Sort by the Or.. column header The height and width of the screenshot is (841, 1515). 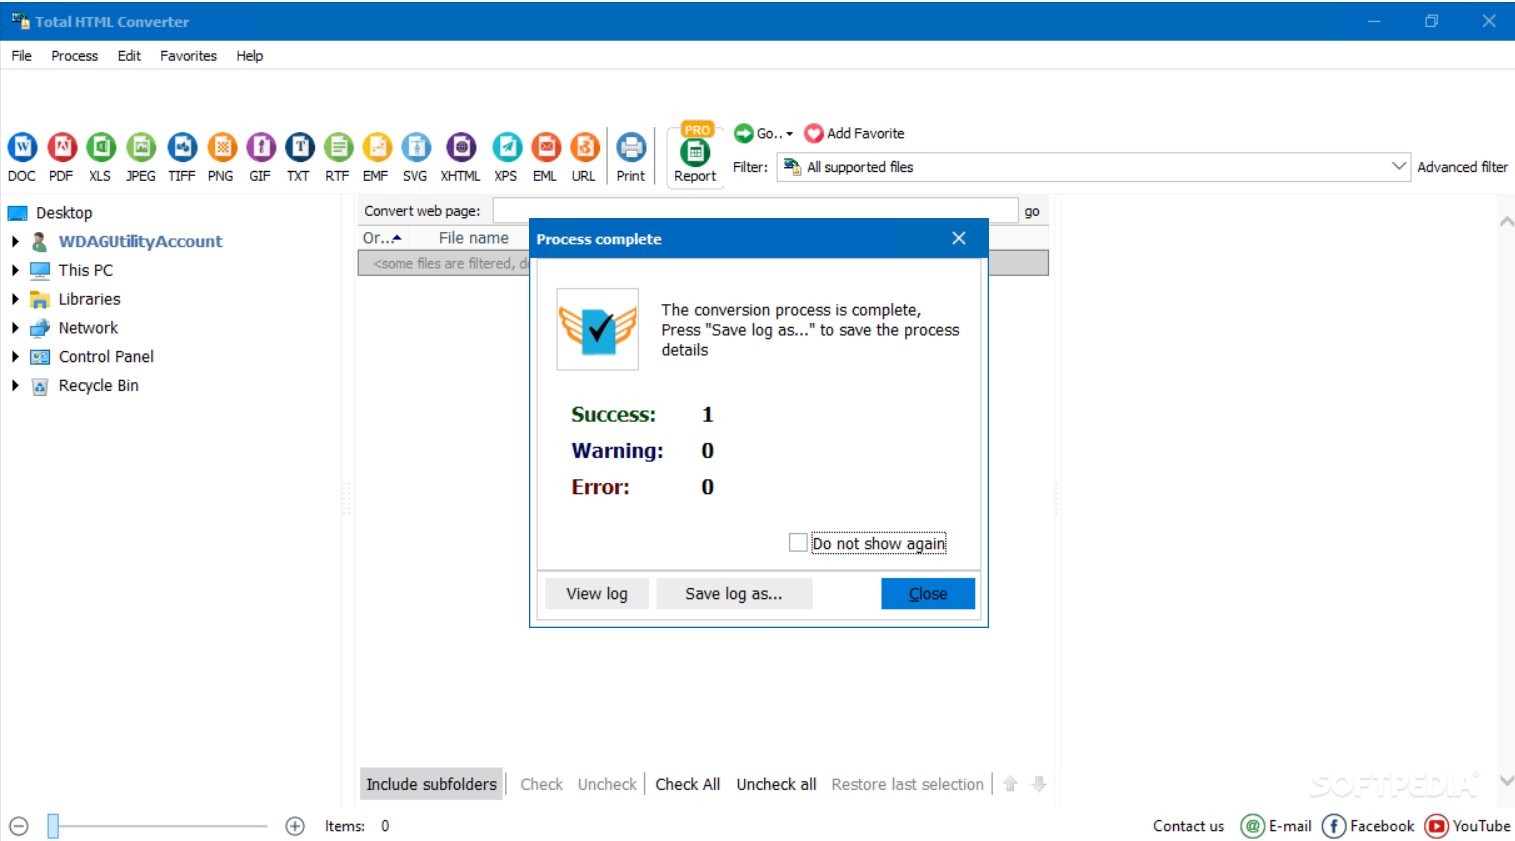(381, 238)
